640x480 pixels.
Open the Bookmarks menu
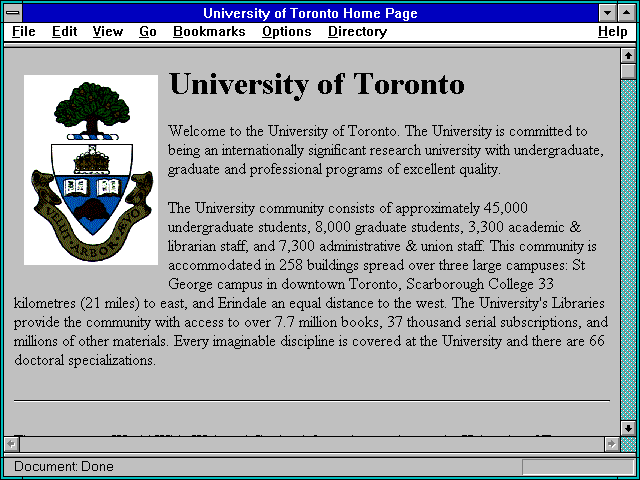click(209, 32)
